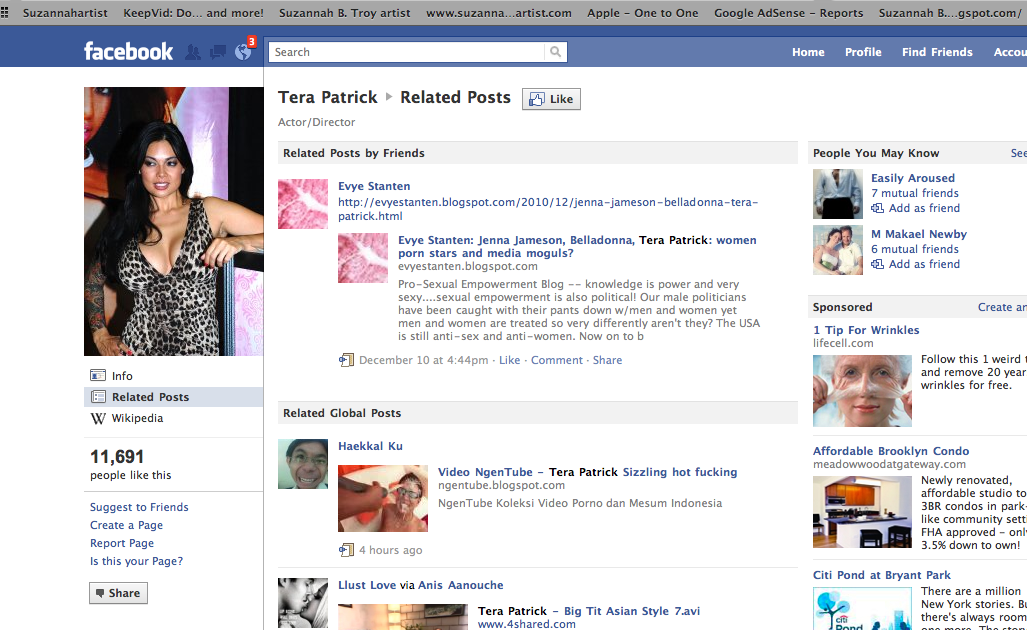Image resolution: width=1027 pixels, height=630 pixels.
Task: Click M Makael Newby profile thumbnail
Action: [x=838, y=250]
